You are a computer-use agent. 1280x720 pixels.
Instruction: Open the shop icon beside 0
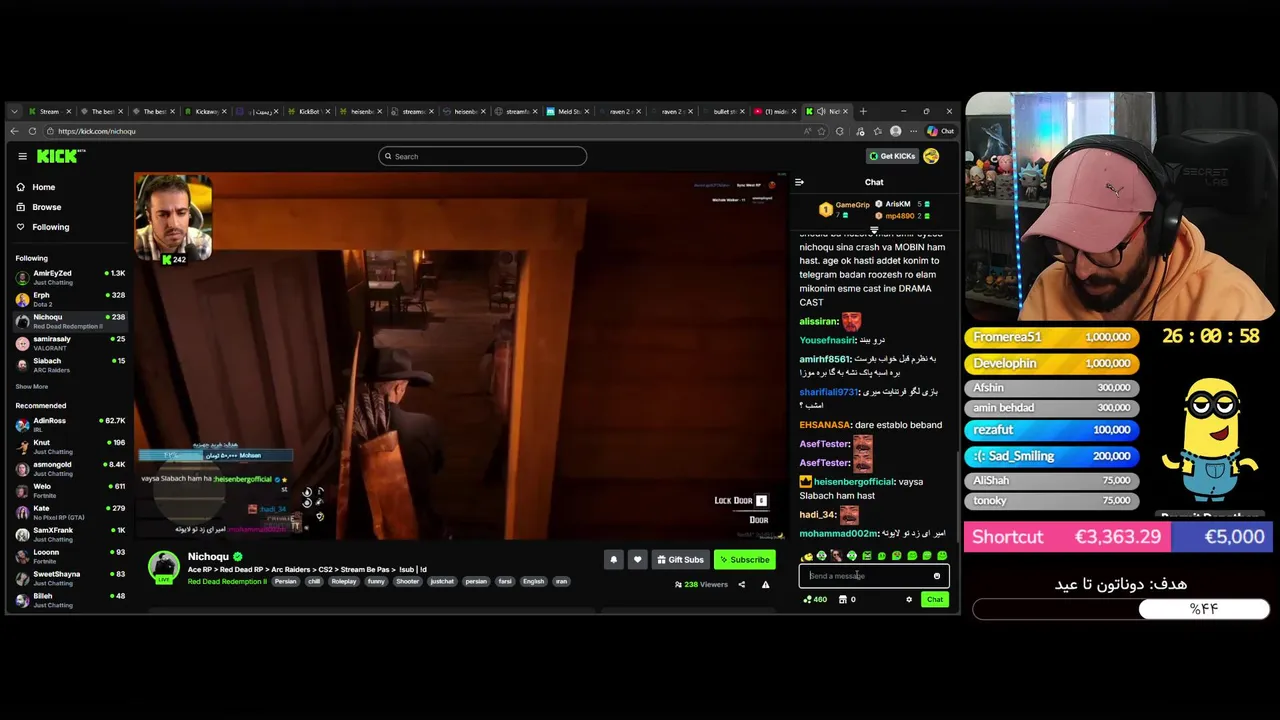pyautogui.click(x=842, y=599)
